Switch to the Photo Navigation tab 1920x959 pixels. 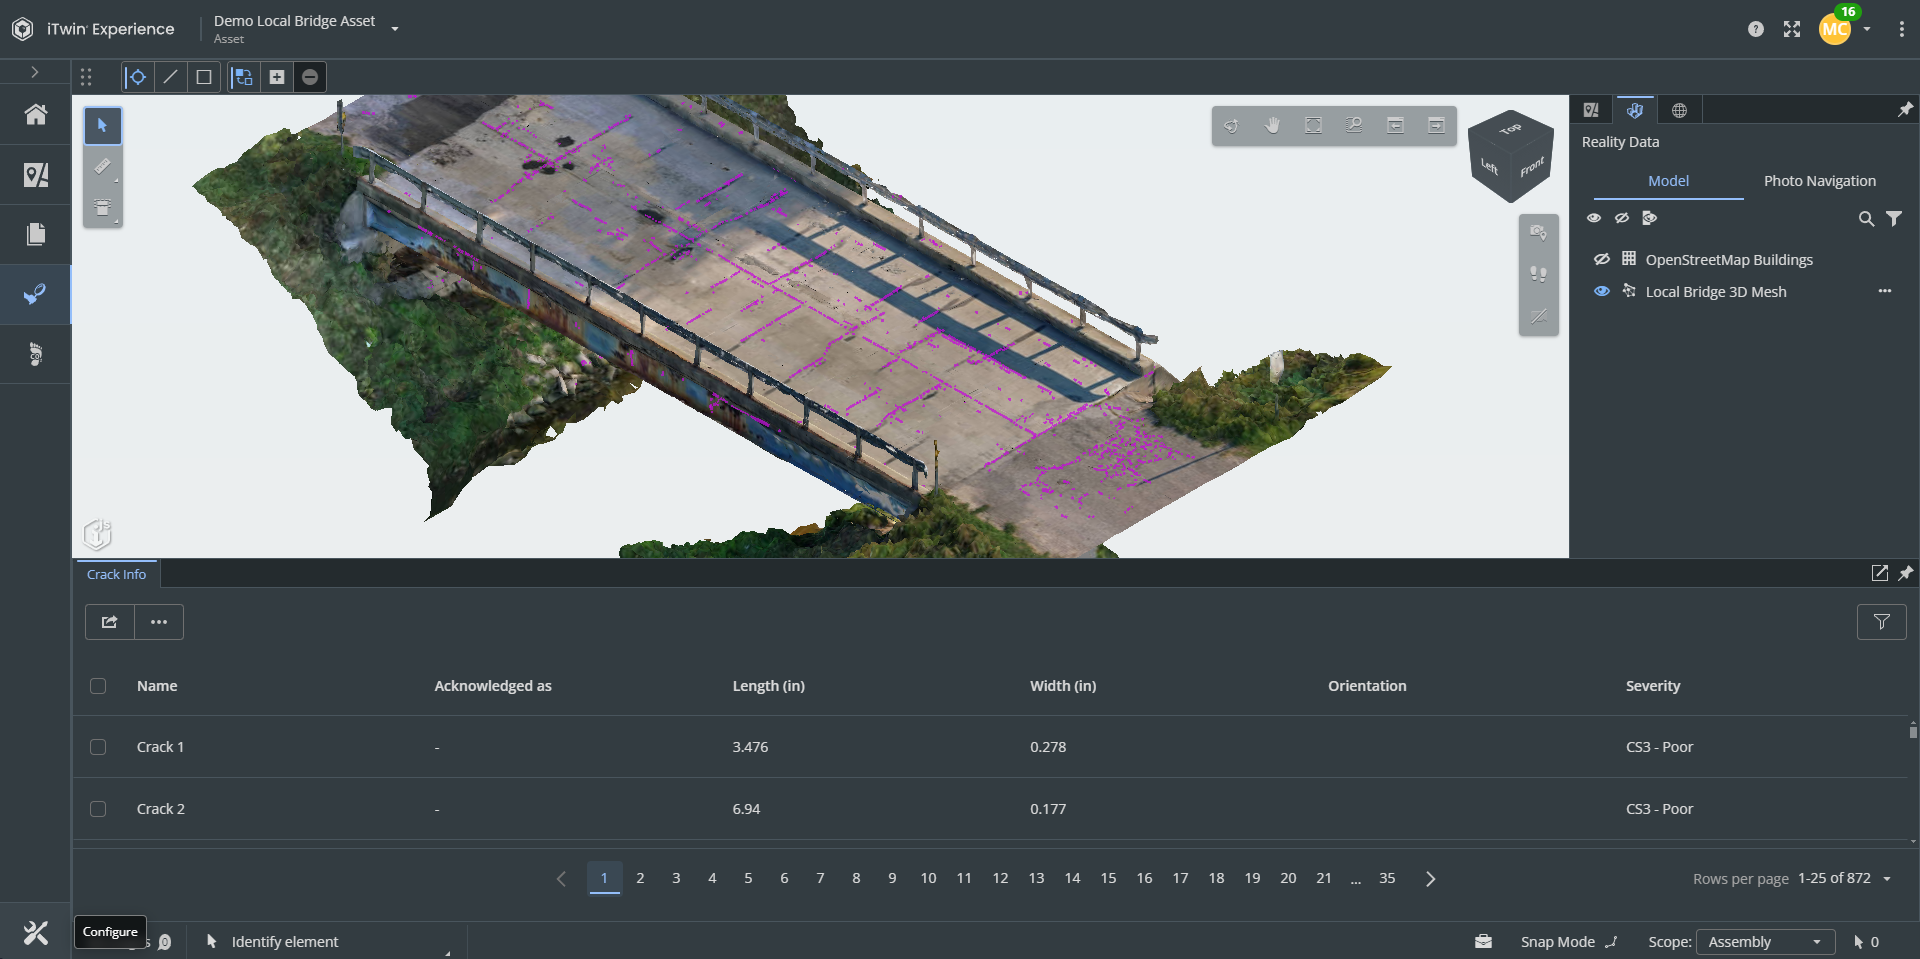pyautogui.click(x=1819, y=181)
